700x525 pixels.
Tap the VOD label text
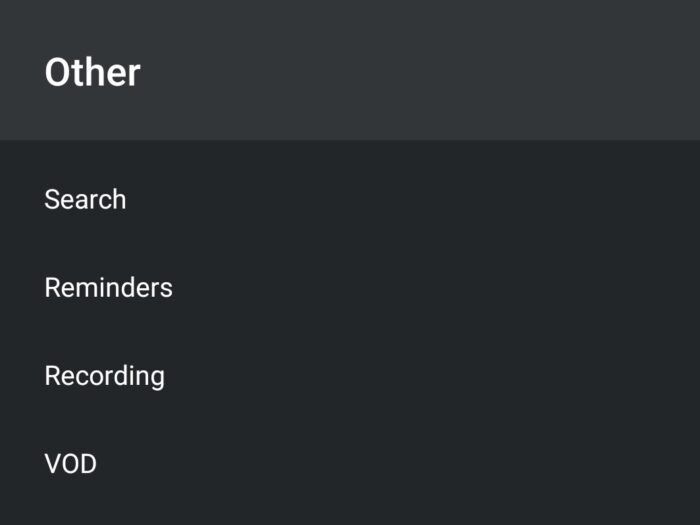click(70, 464)
